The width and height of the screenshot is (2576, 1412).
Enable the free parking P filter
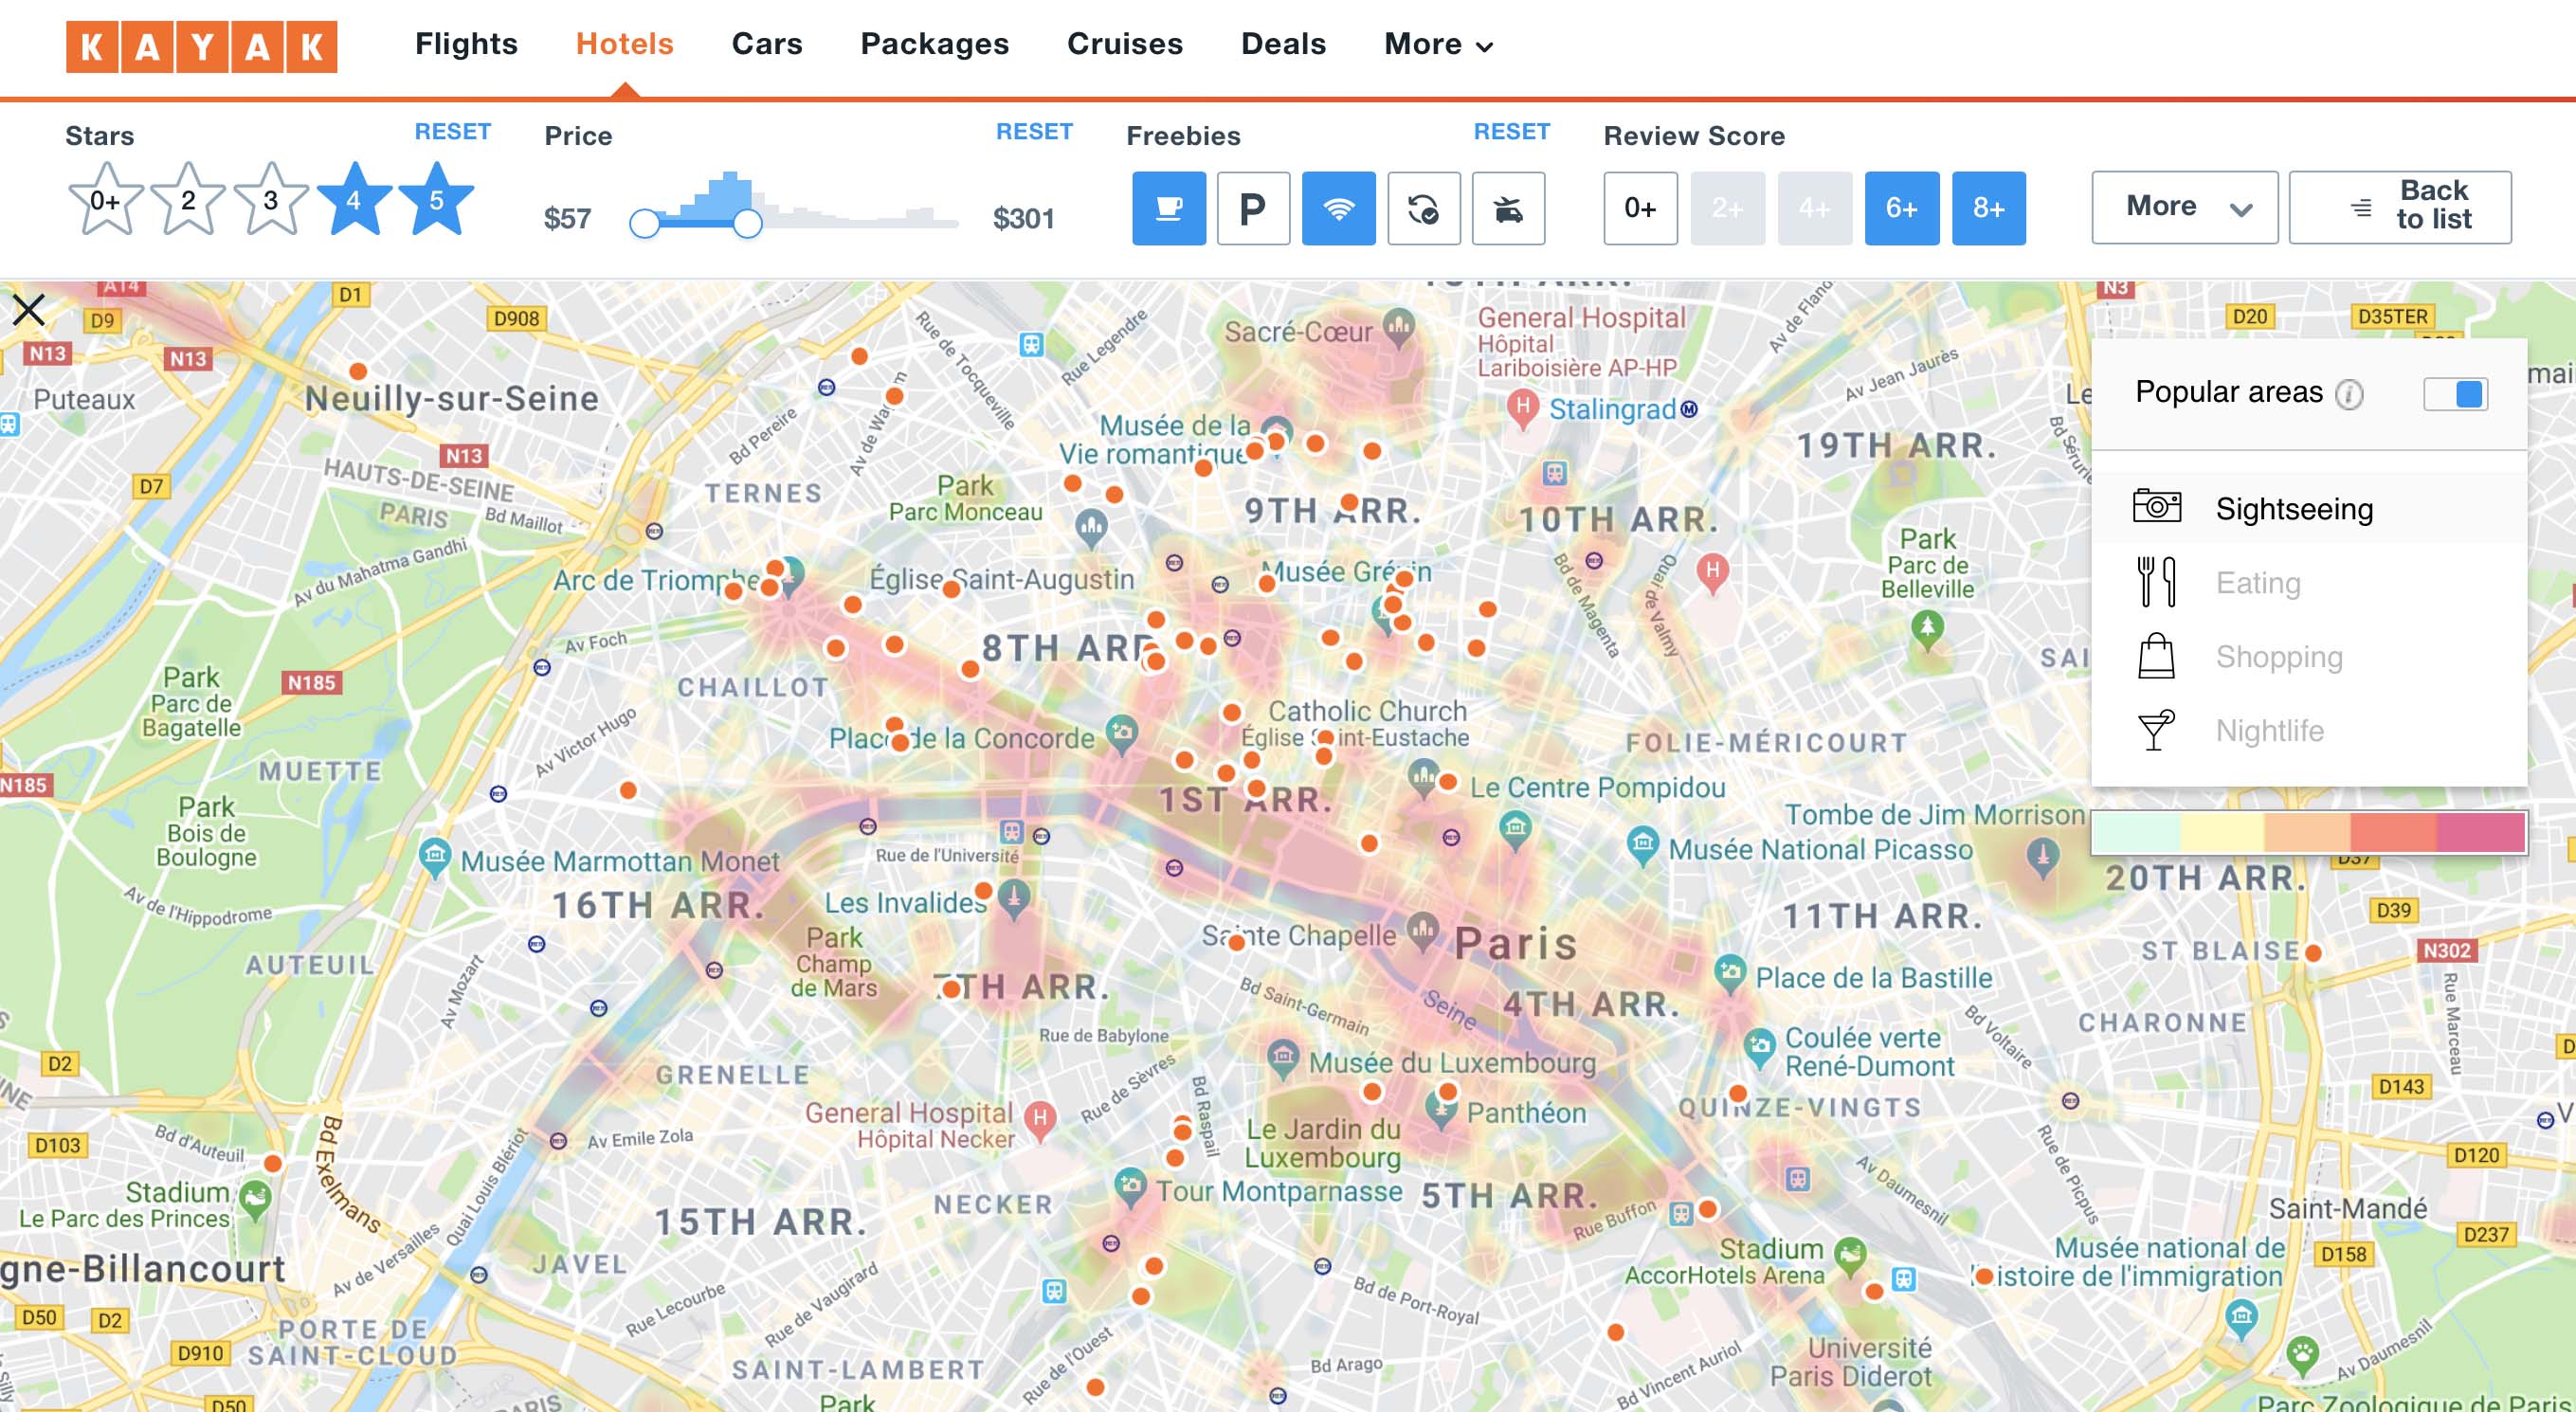(1253, 208)
